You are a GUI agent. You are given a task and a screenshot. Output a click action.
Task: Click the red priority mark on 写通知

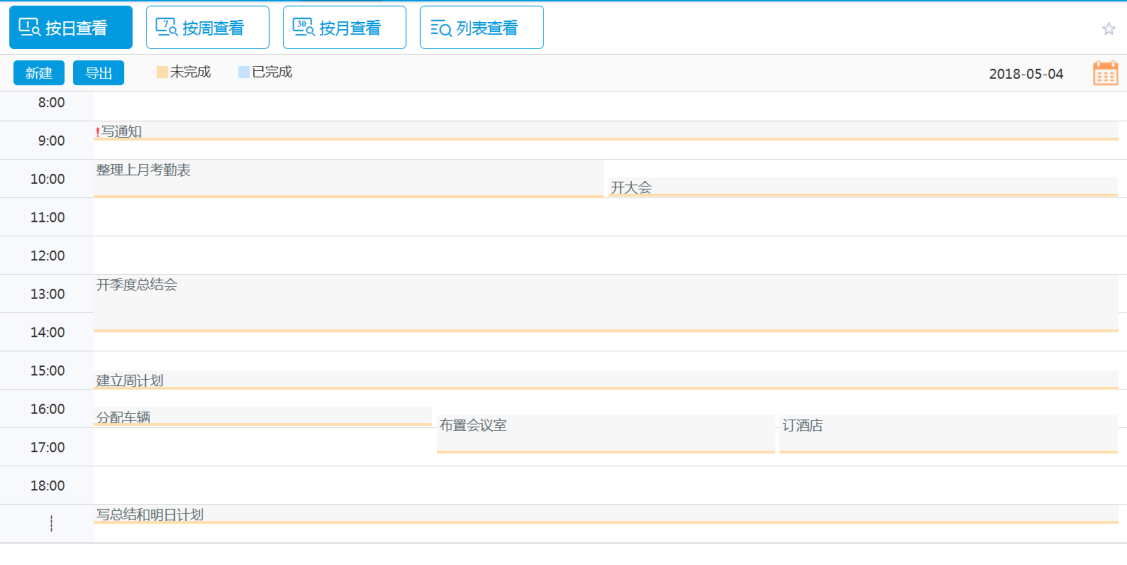click(x=97, y=132)
